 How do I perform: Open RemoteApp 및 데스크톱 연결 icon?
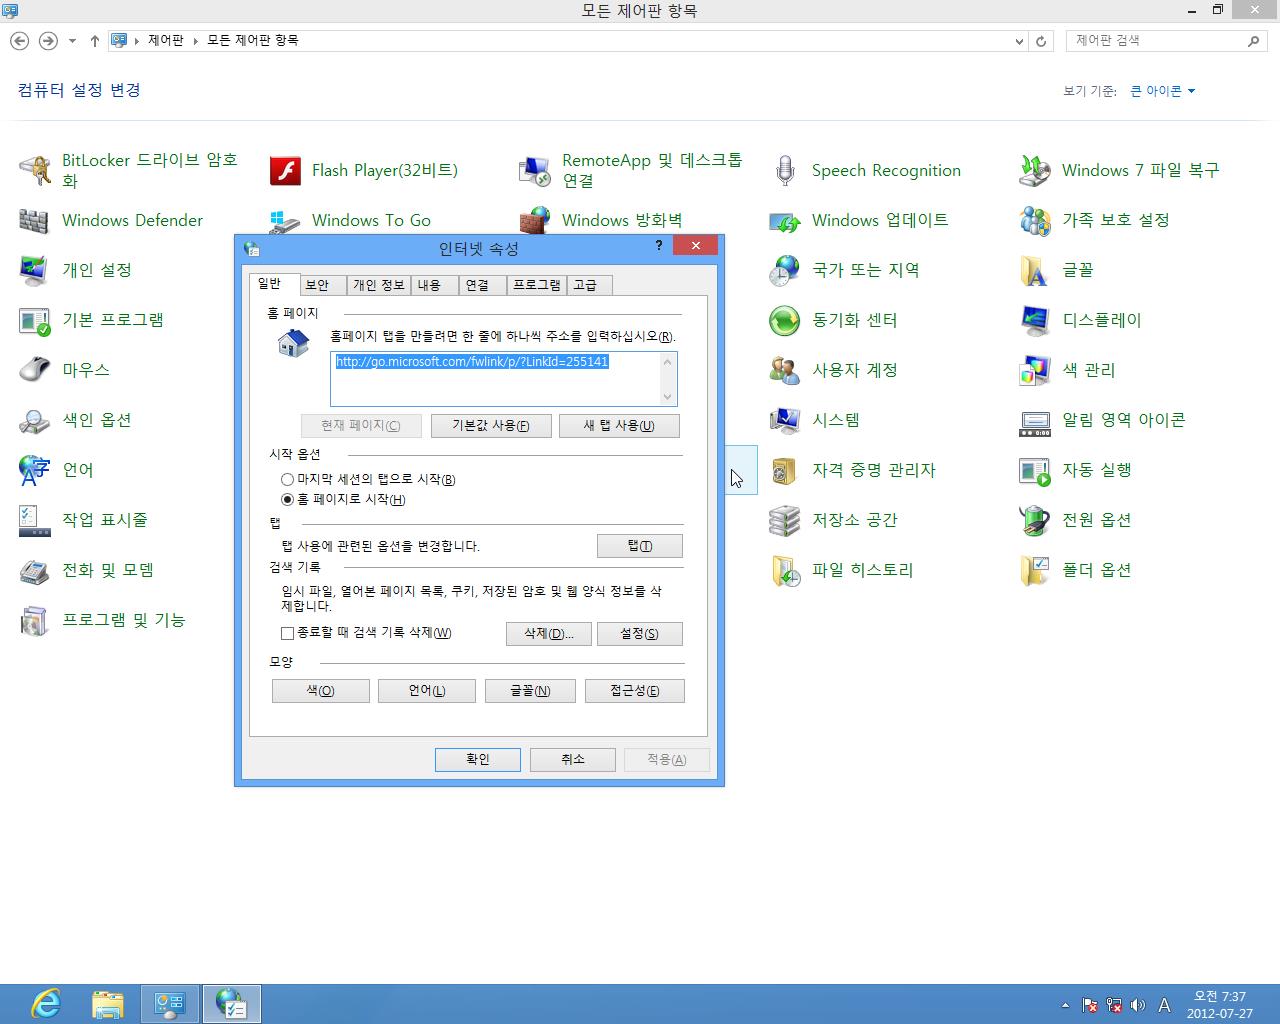(x=535, y=170)
